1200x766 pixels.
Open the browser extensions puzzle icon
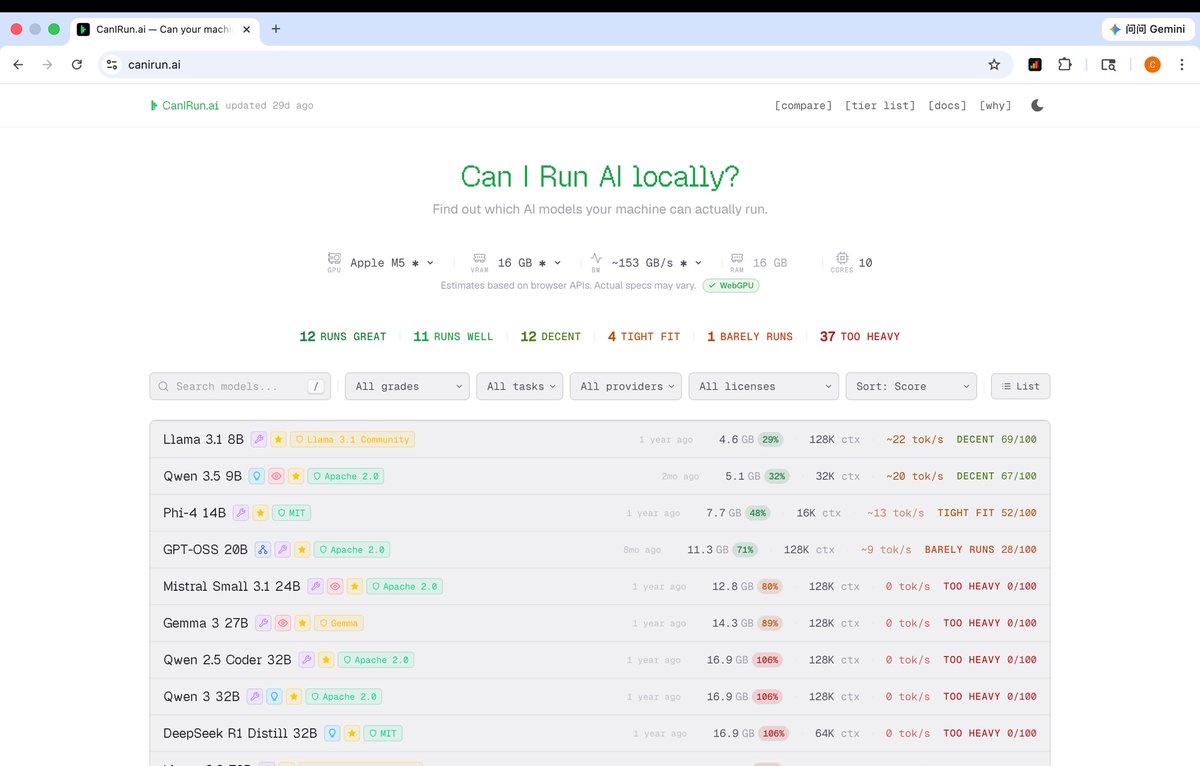(1065, 64)
